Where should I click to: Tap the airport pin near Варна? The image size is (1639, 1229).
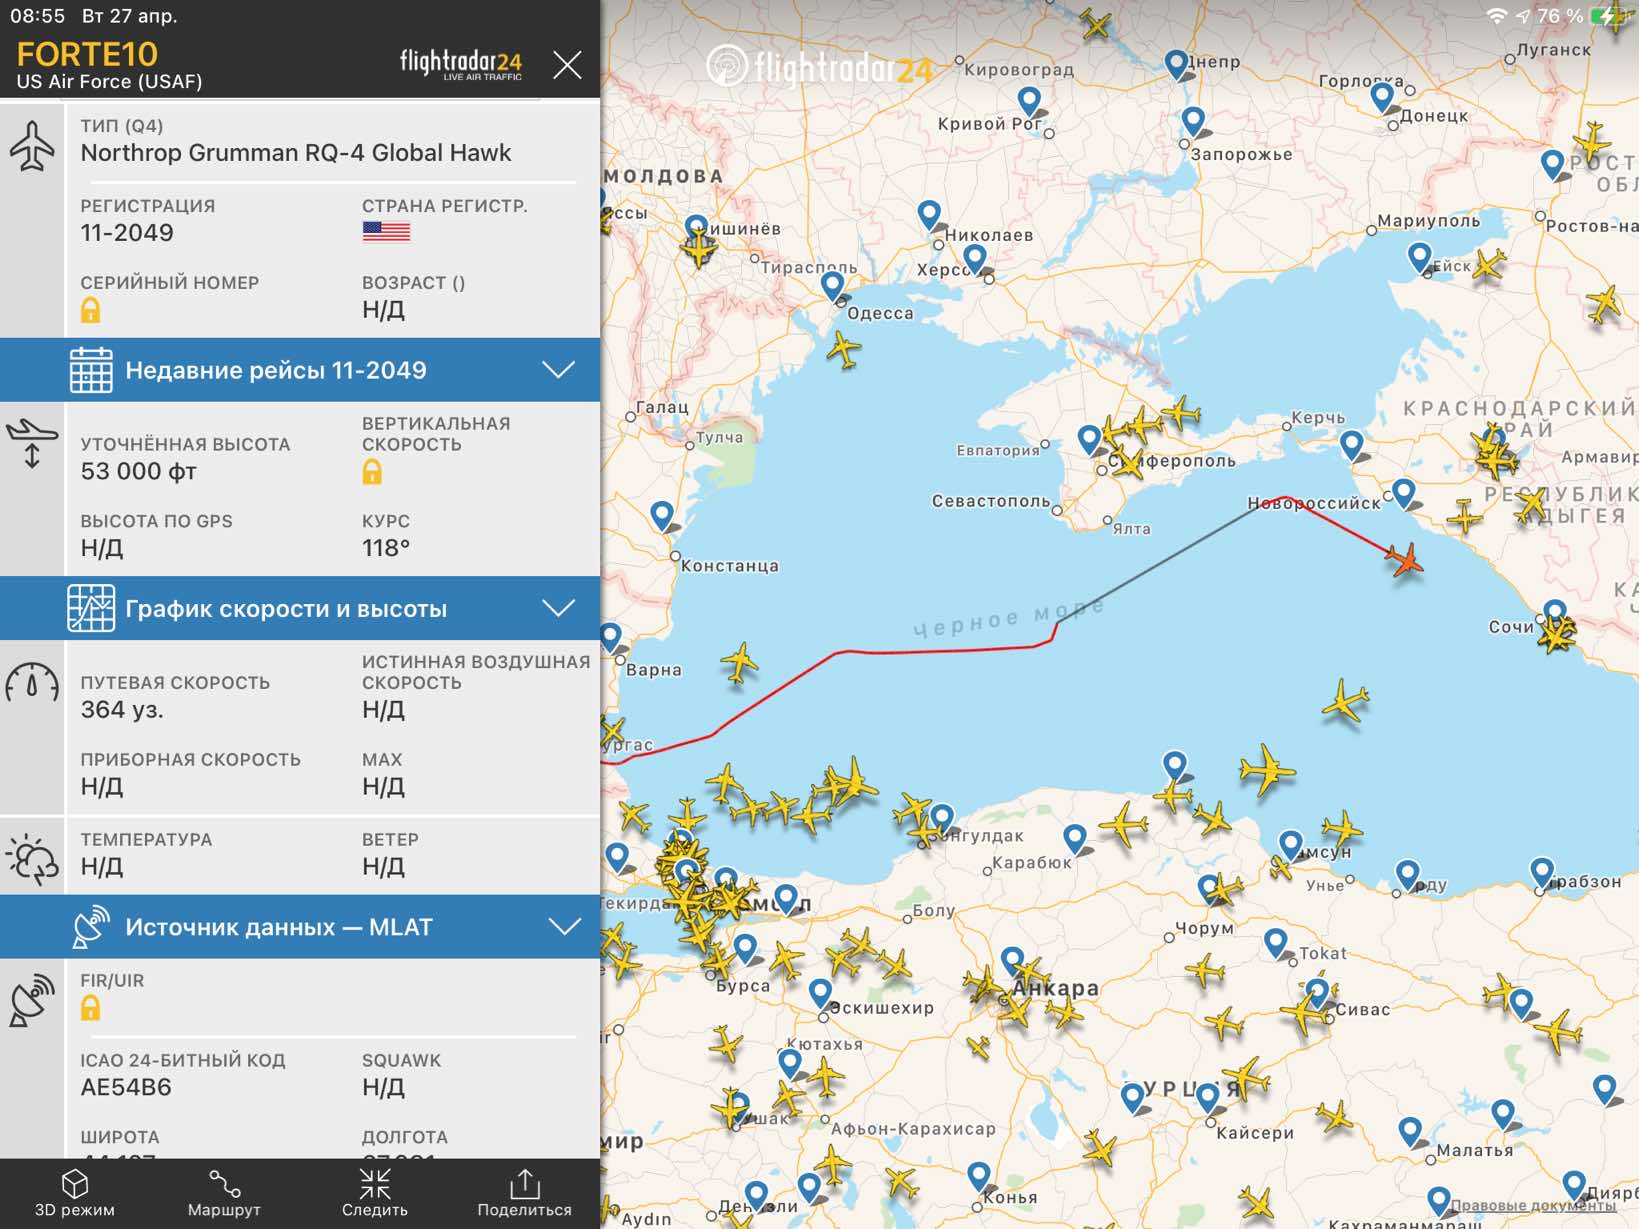pos(611,637)
